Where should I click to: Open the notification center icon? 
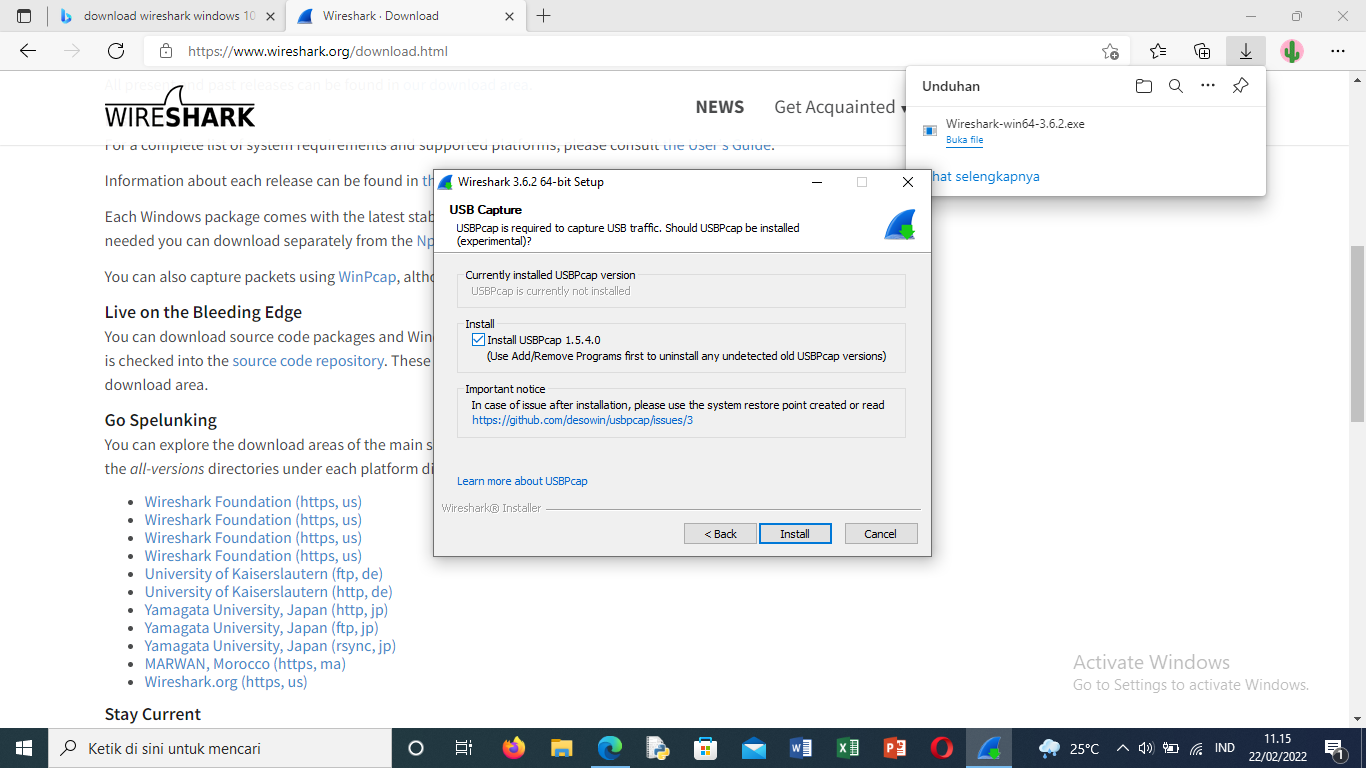point(1333,748)
